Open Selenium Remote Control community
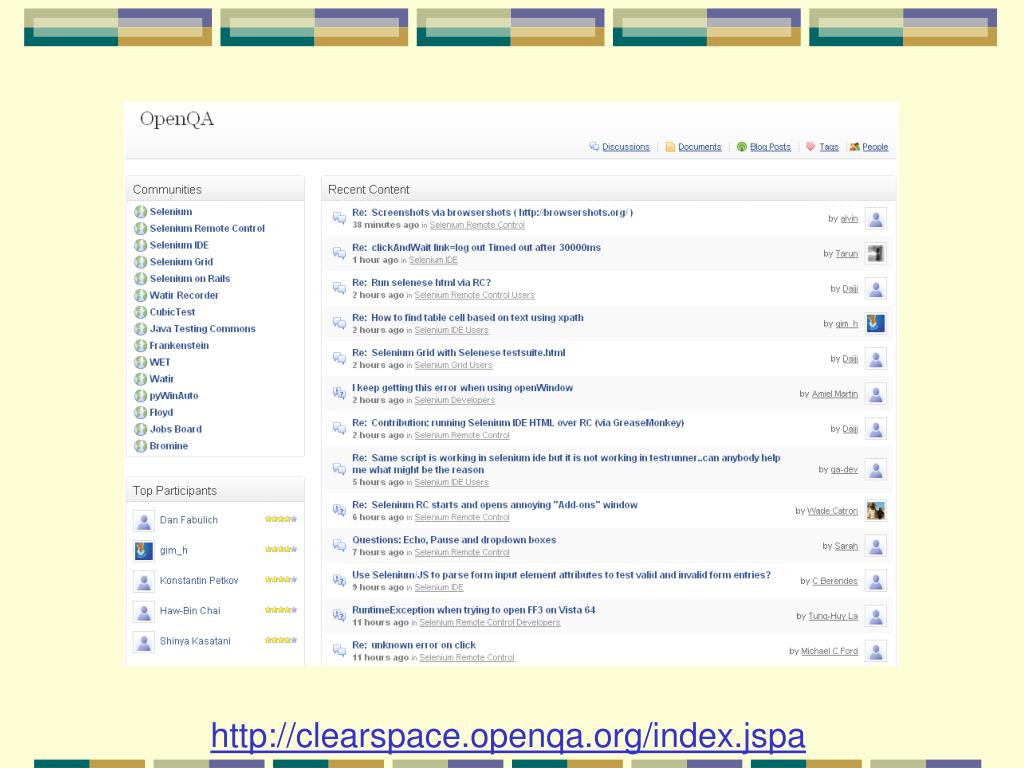The width and height of the screenshot is (1024, 768). tap(207, 229)
